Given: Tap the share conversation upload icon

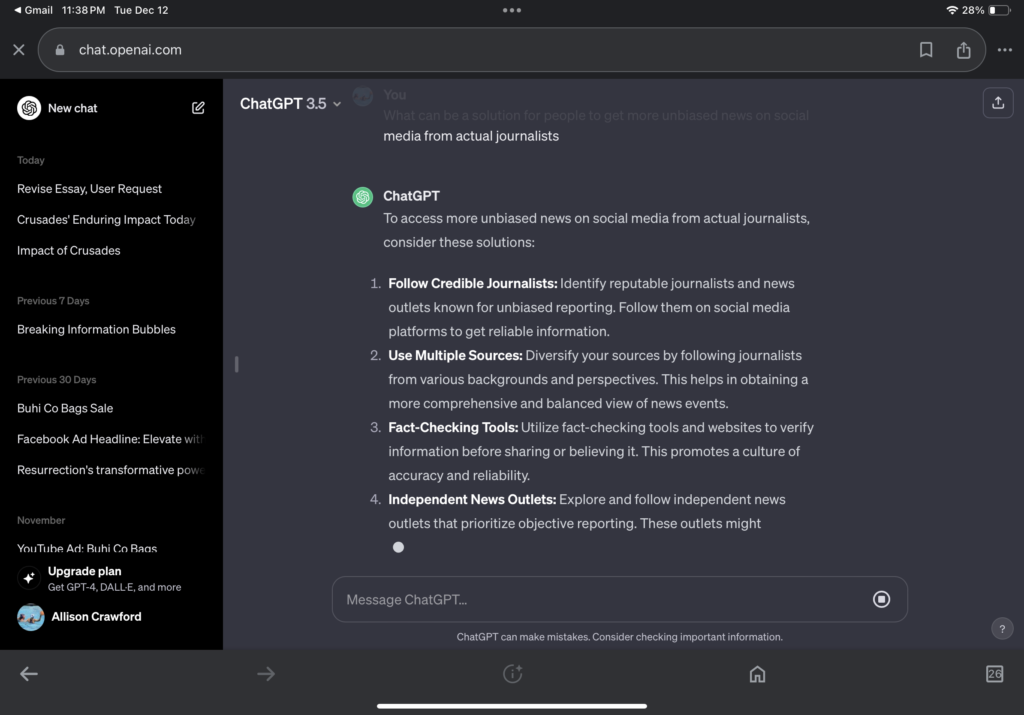Looking at the screenshot, I should point(998,103).
